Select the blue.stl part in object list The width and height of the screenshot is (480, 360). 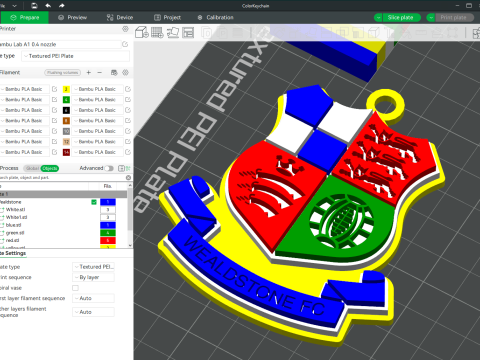click(x=13, y=225)
